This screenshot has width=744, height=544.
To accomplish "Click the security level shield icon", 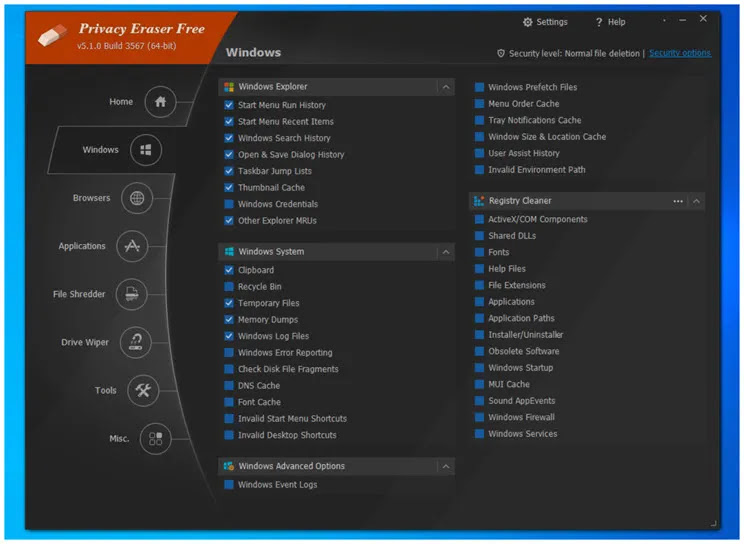I will (501, 54).
